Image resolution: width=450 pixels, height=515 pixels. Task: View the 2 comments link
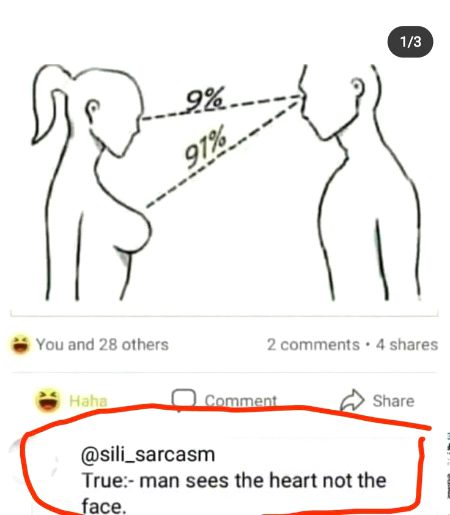tap(313, 345)
